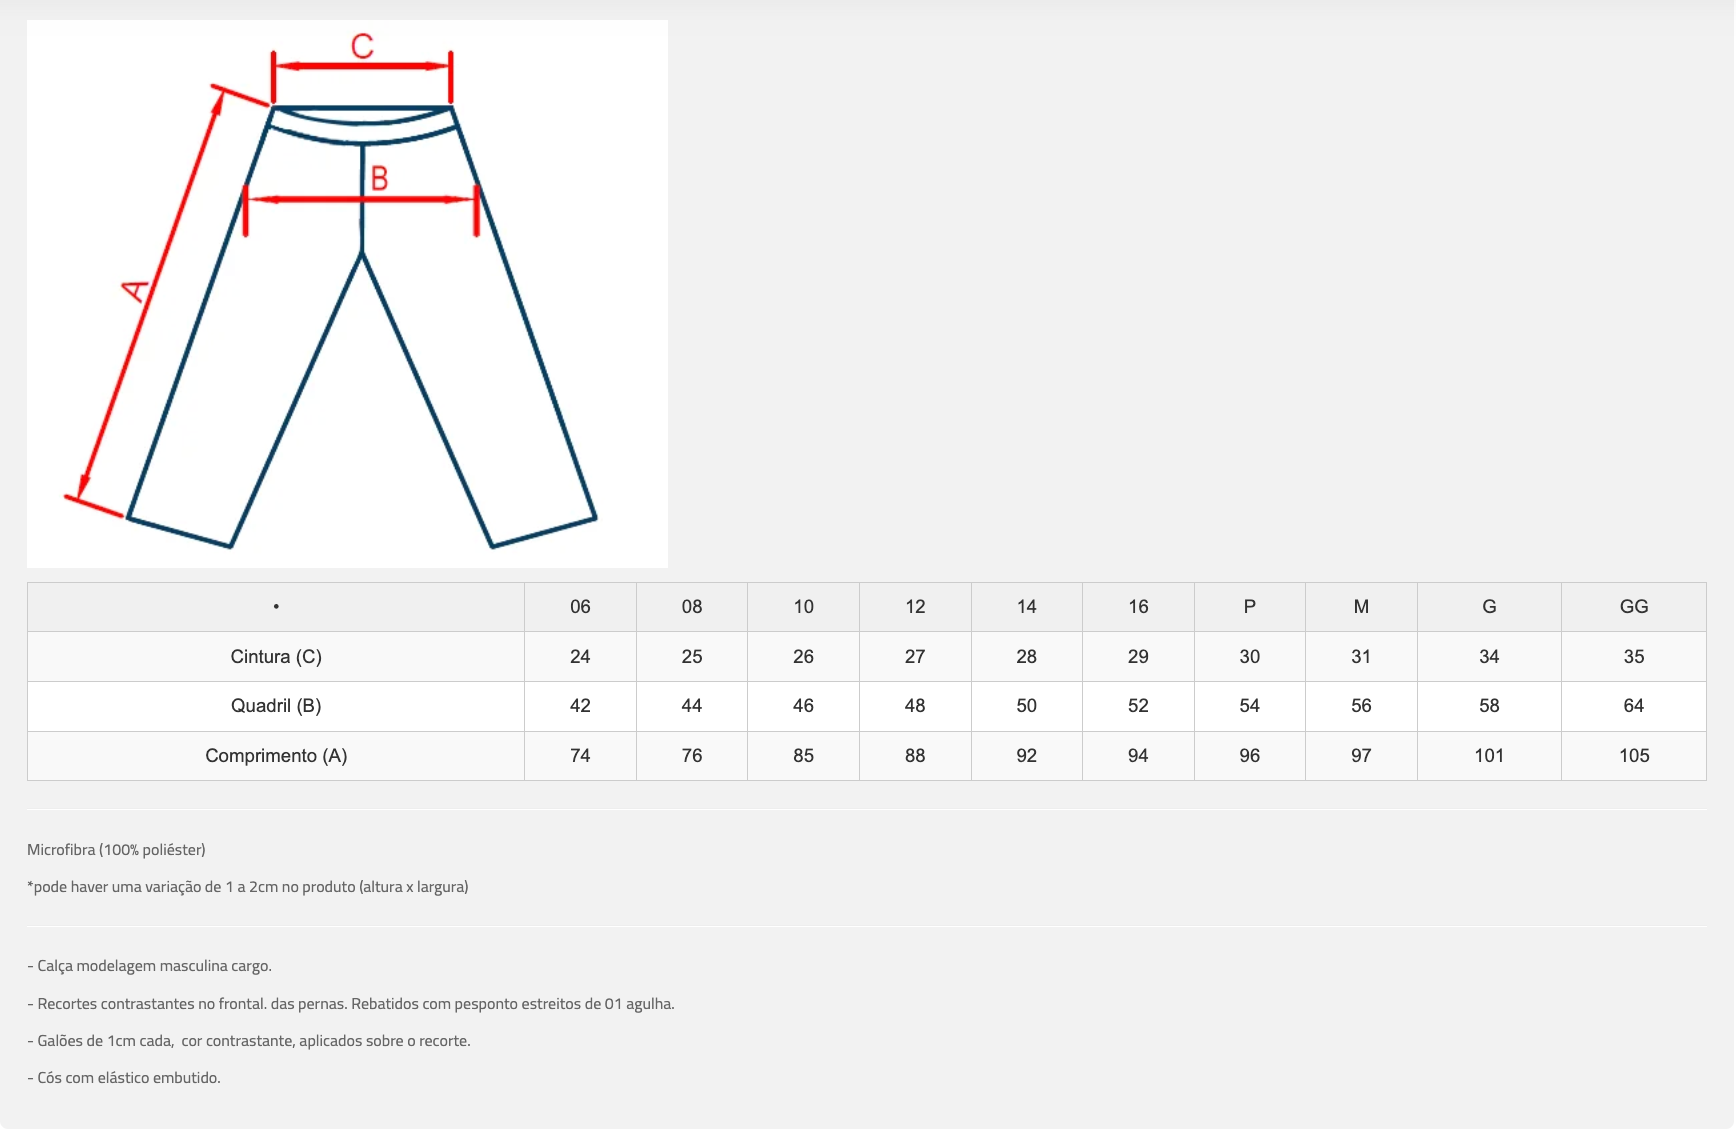Click size column header 'M'
The height and width of the screenshot is (1130, 1736).
(x=1361, y=607)
